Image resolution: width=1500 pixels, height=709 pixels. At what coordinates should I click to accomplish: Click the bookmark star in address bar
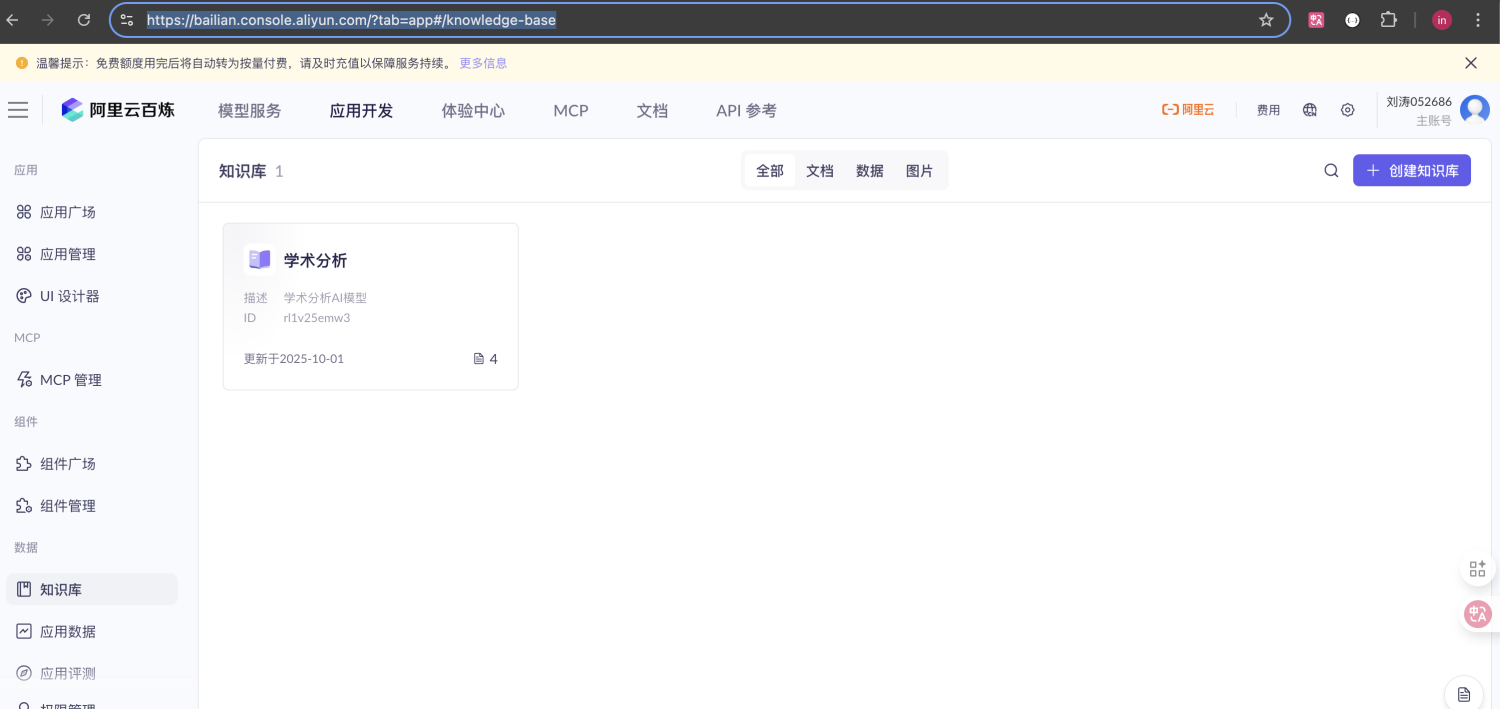click(1266, 19)
